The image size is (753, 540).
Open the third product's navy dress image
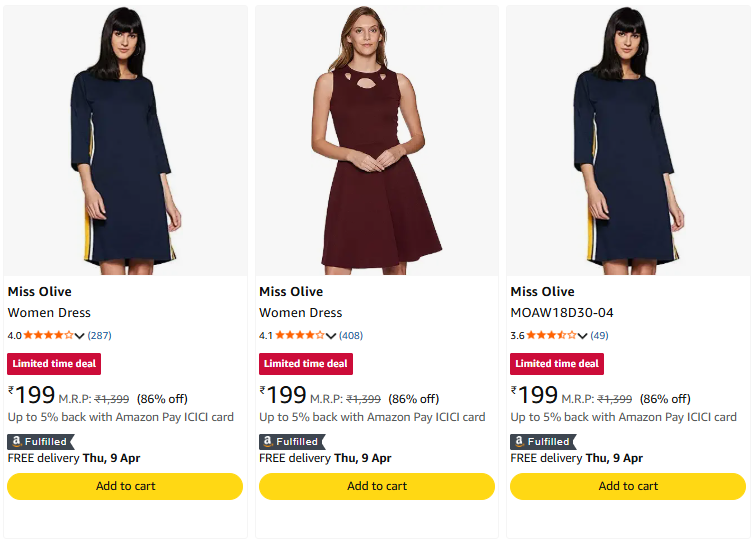pyautogui.click(x=628, y=140)
